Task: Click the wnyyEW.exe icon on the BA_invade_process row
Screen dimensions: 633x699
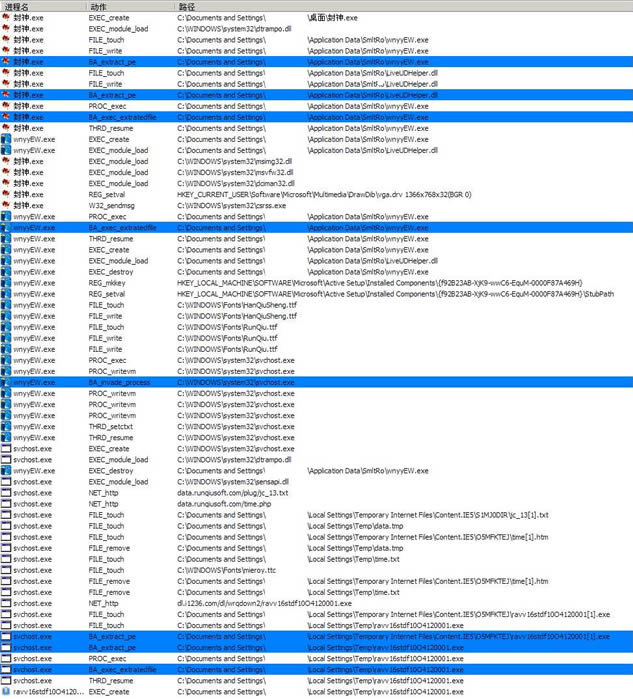Action: click(x=6, y=382)
